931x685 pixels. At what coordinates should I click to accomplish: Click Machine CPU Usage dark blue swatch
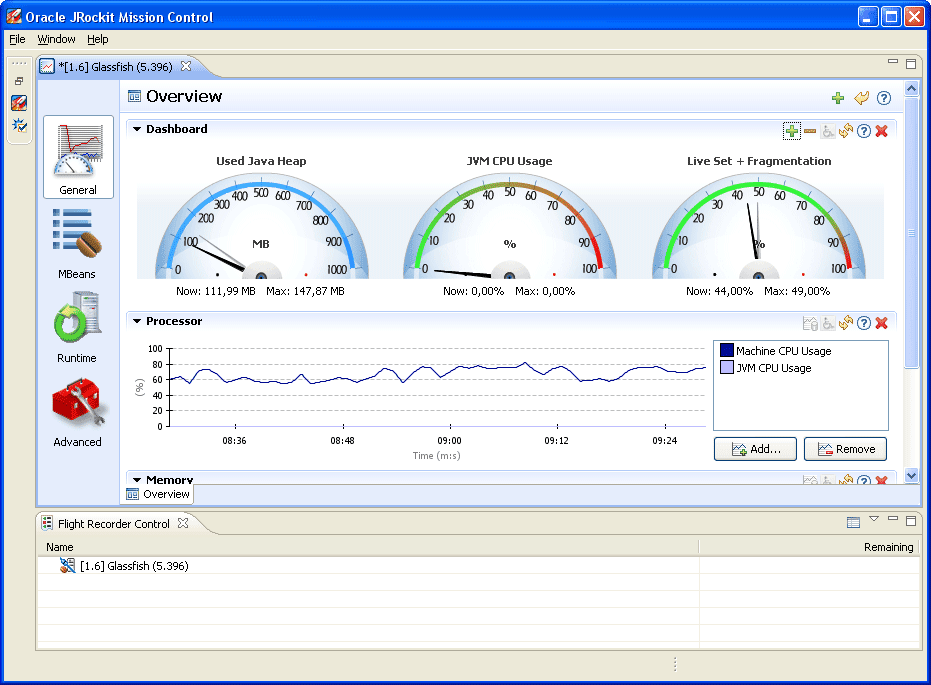pos(727,350)
